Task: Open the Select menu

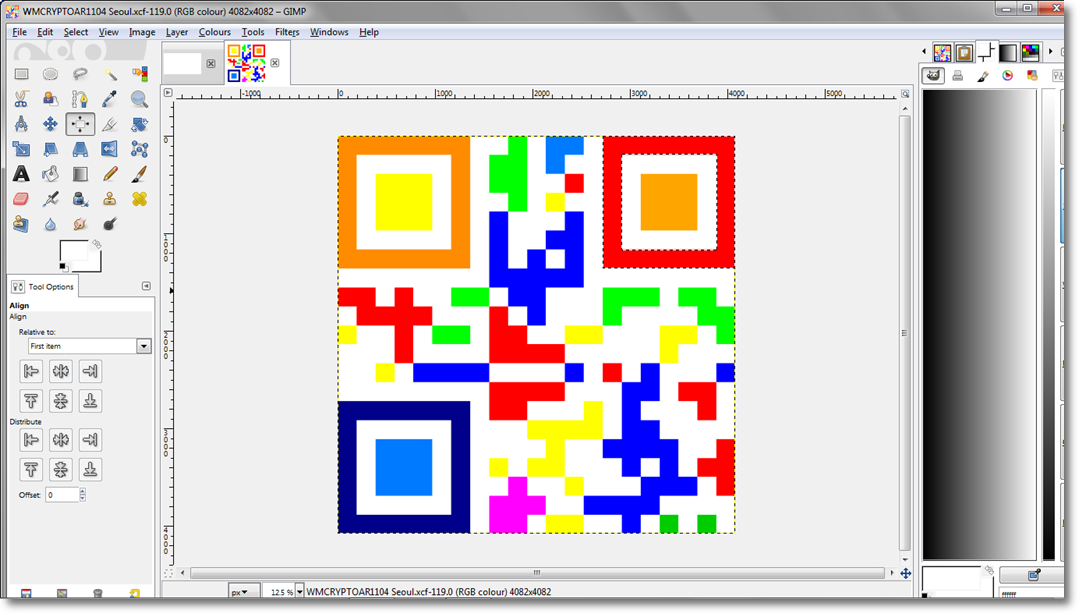Action: pos(76,32)
